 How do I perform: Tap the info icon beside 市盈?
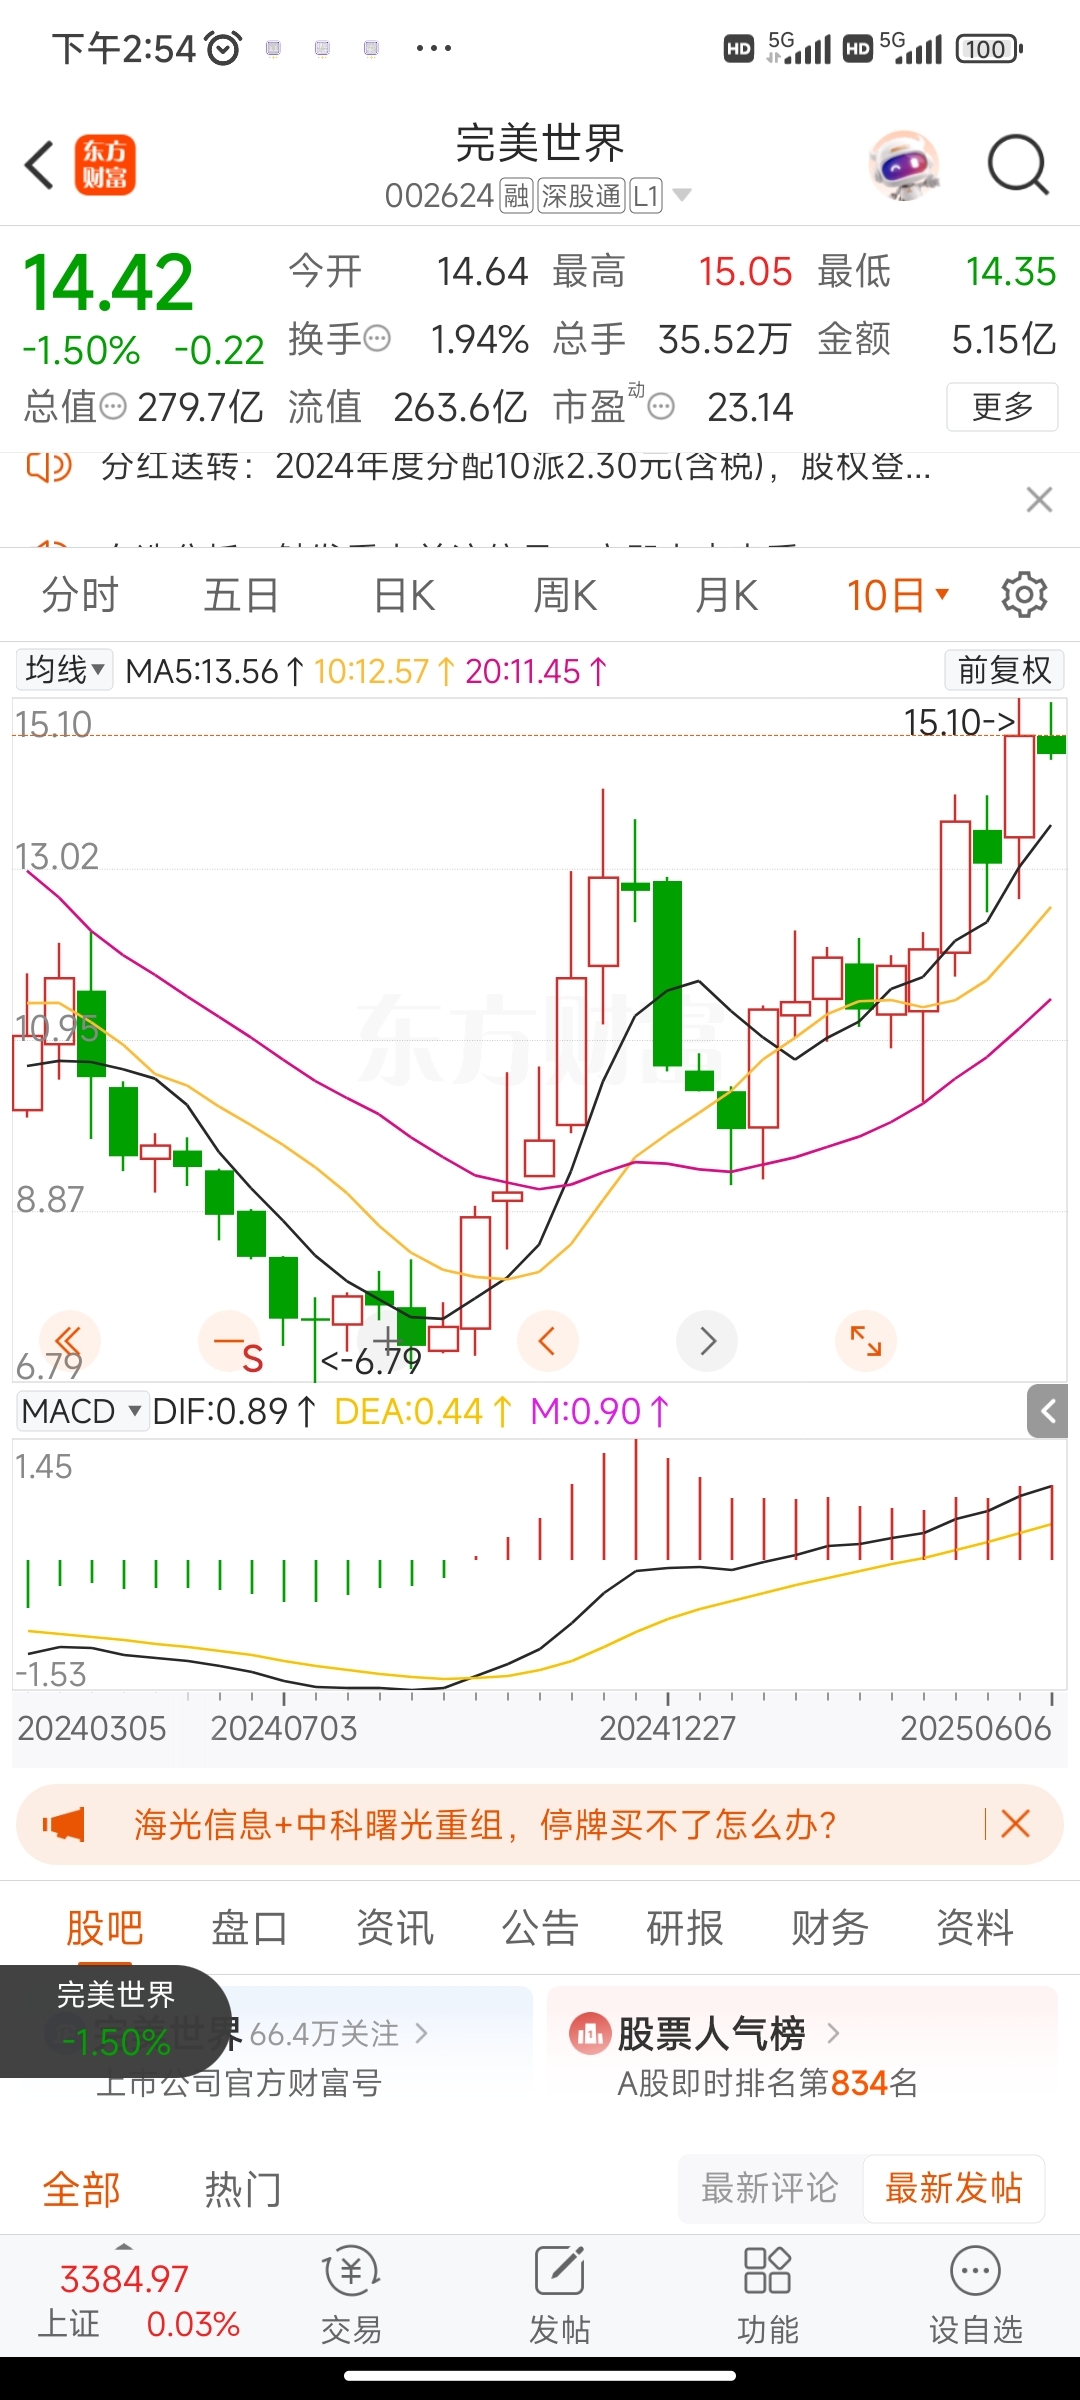coord(661,406)
